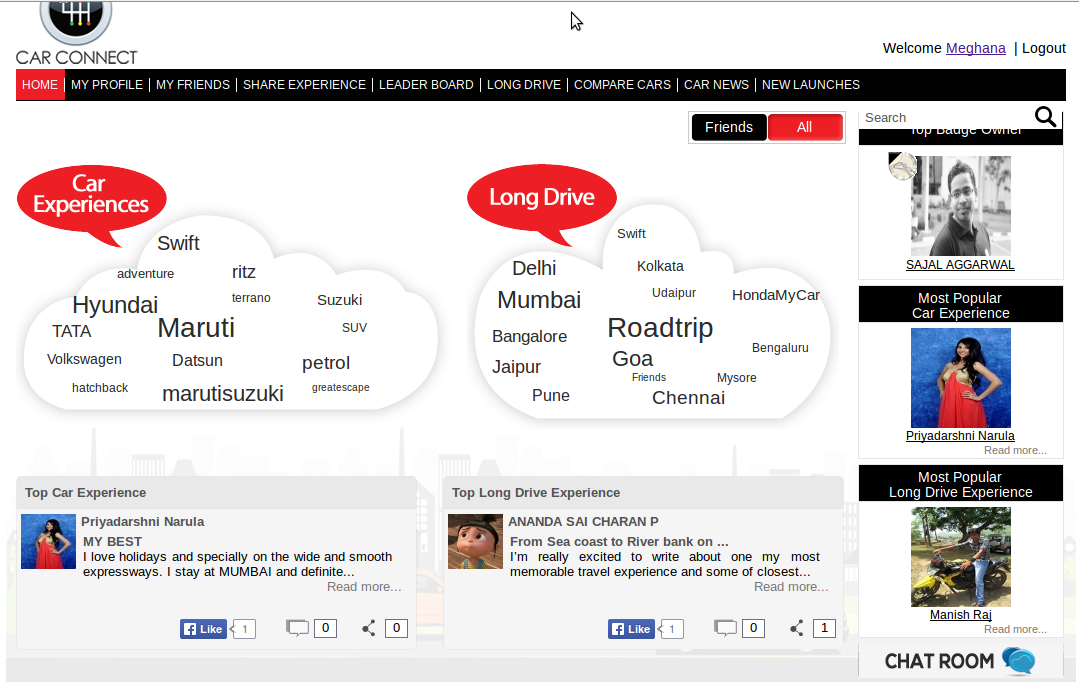Click Priyadarshni's avatar in Top Car Experience
The width and height of the screenshot is (1079, 682).
(48, 542)
